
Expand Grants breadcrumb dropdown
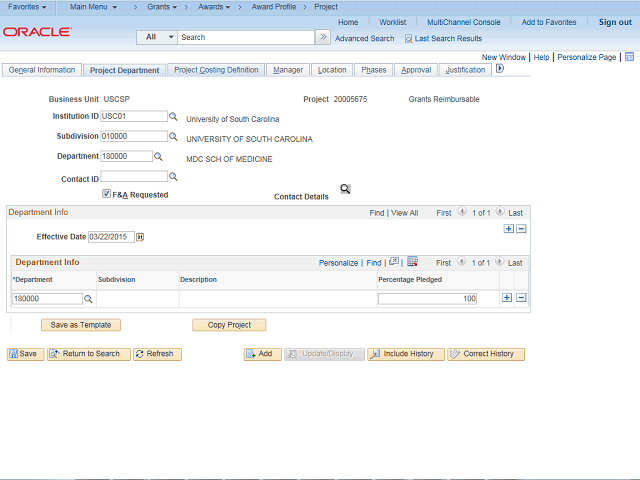pos(162,7)
